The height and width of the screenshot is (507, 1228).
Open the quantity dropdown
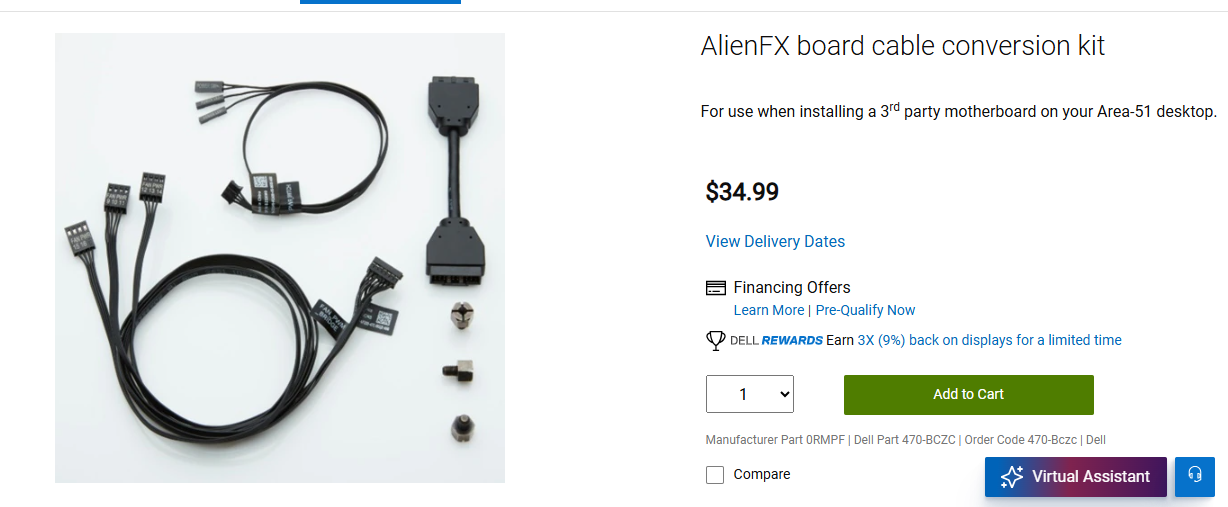coord(750,394)
